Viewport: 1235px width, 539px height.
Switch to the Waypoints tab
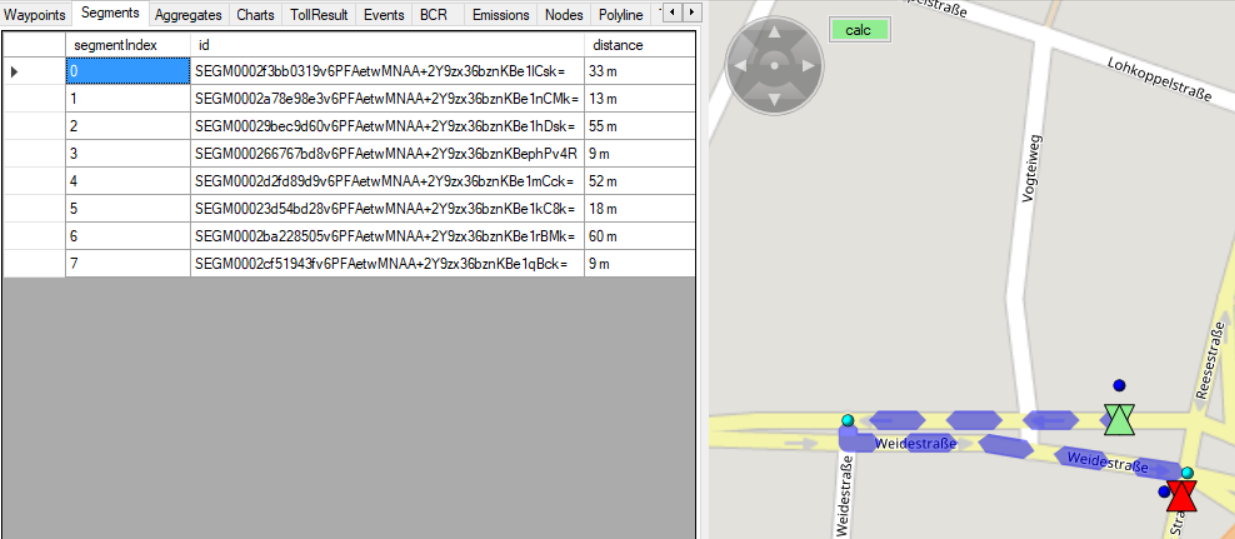click(x=35, y=15)
